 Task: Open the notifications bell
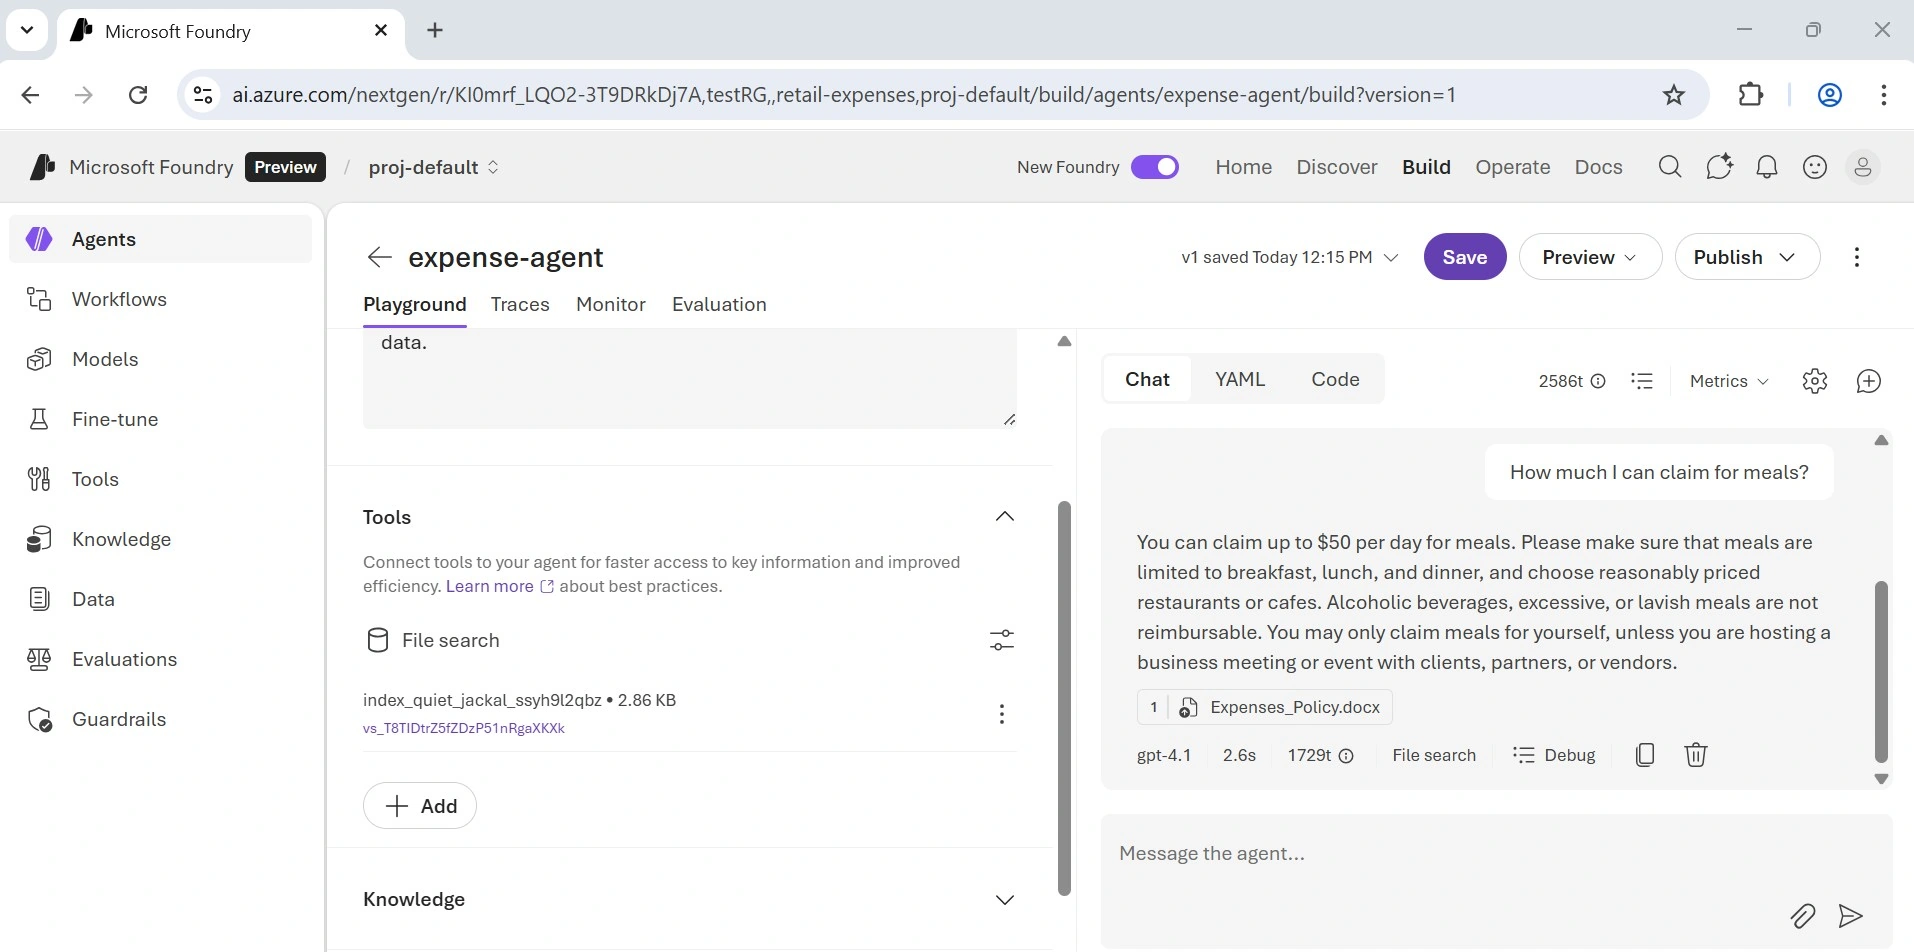pos(1767,167)
